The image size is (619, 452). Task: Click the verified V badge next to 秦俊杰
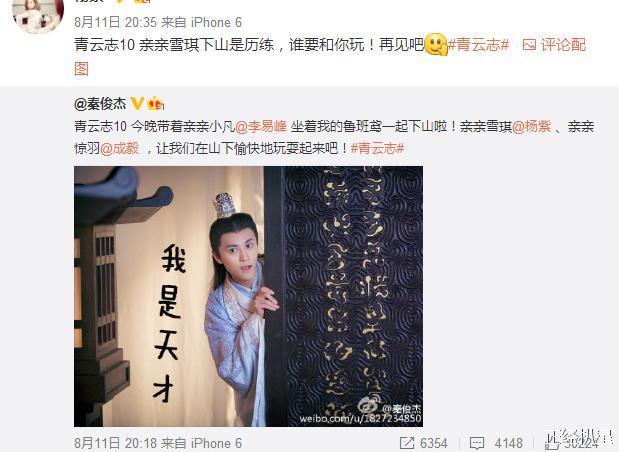[x=137, y=103]
